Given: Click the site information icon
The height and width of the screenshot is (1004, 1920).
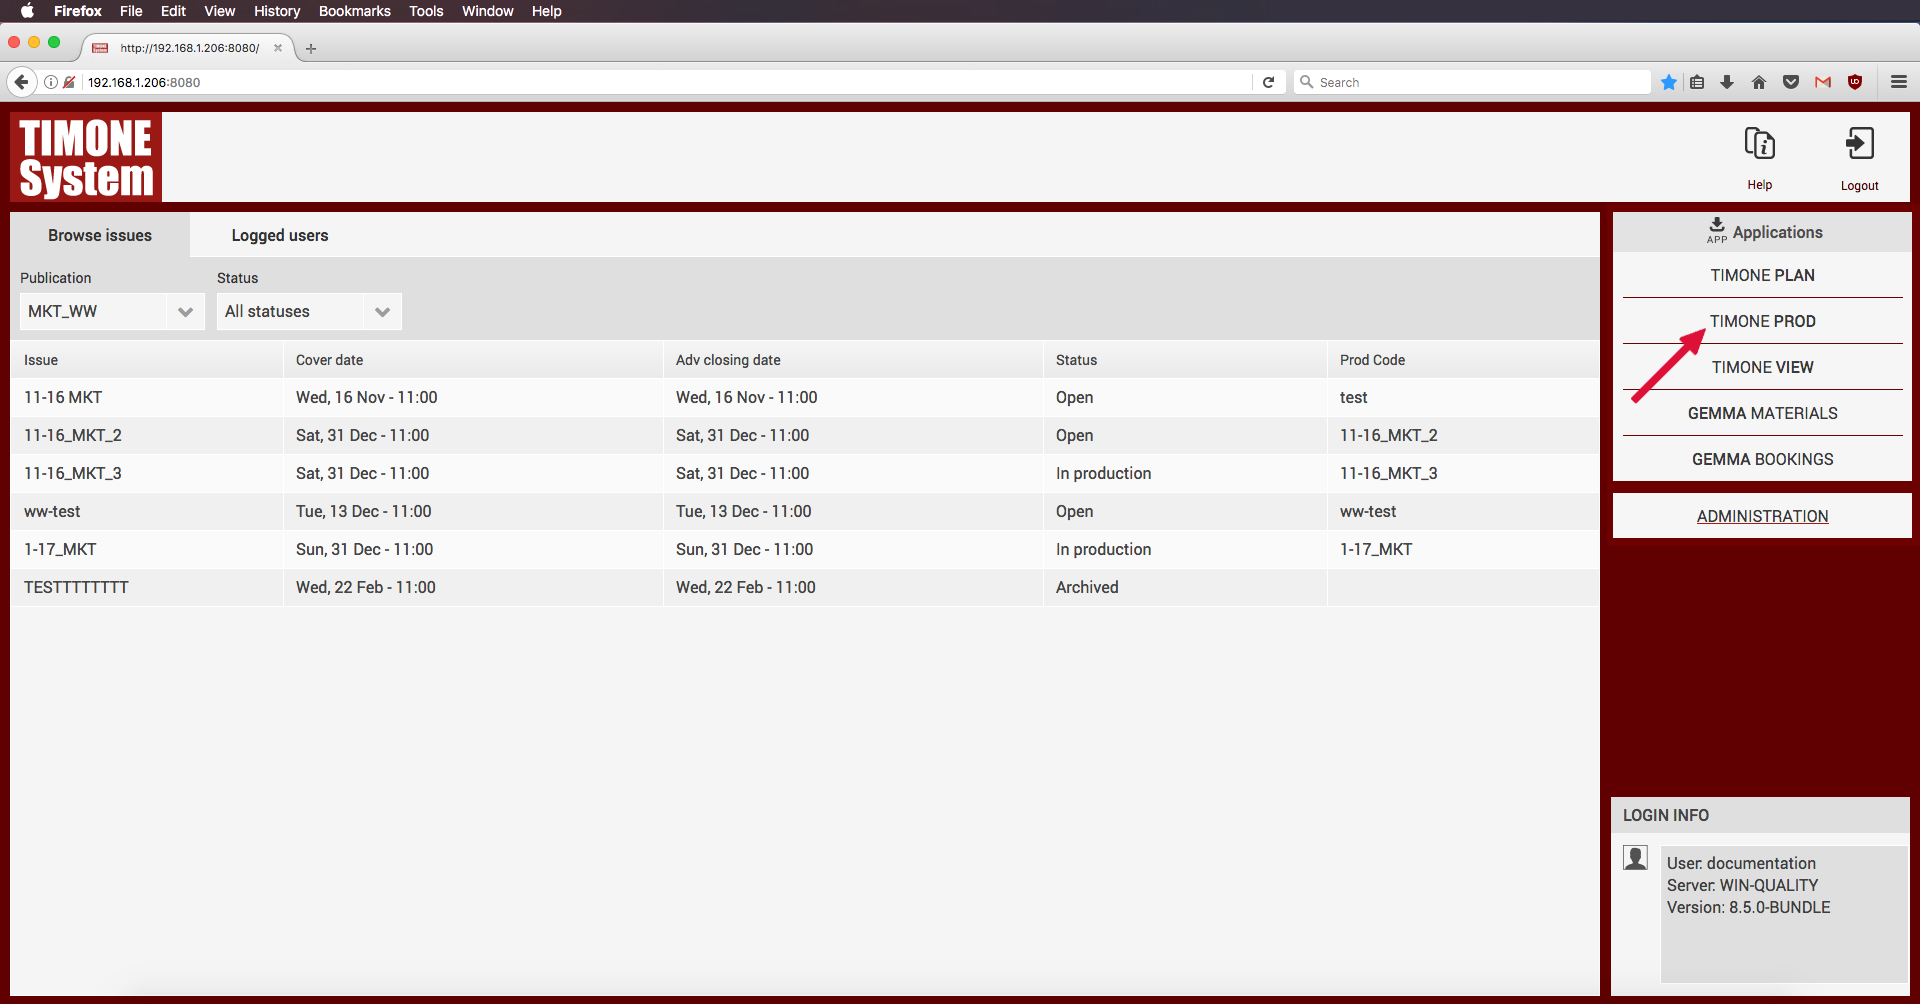Looking at the screenshot, I should tap(51, 82).
